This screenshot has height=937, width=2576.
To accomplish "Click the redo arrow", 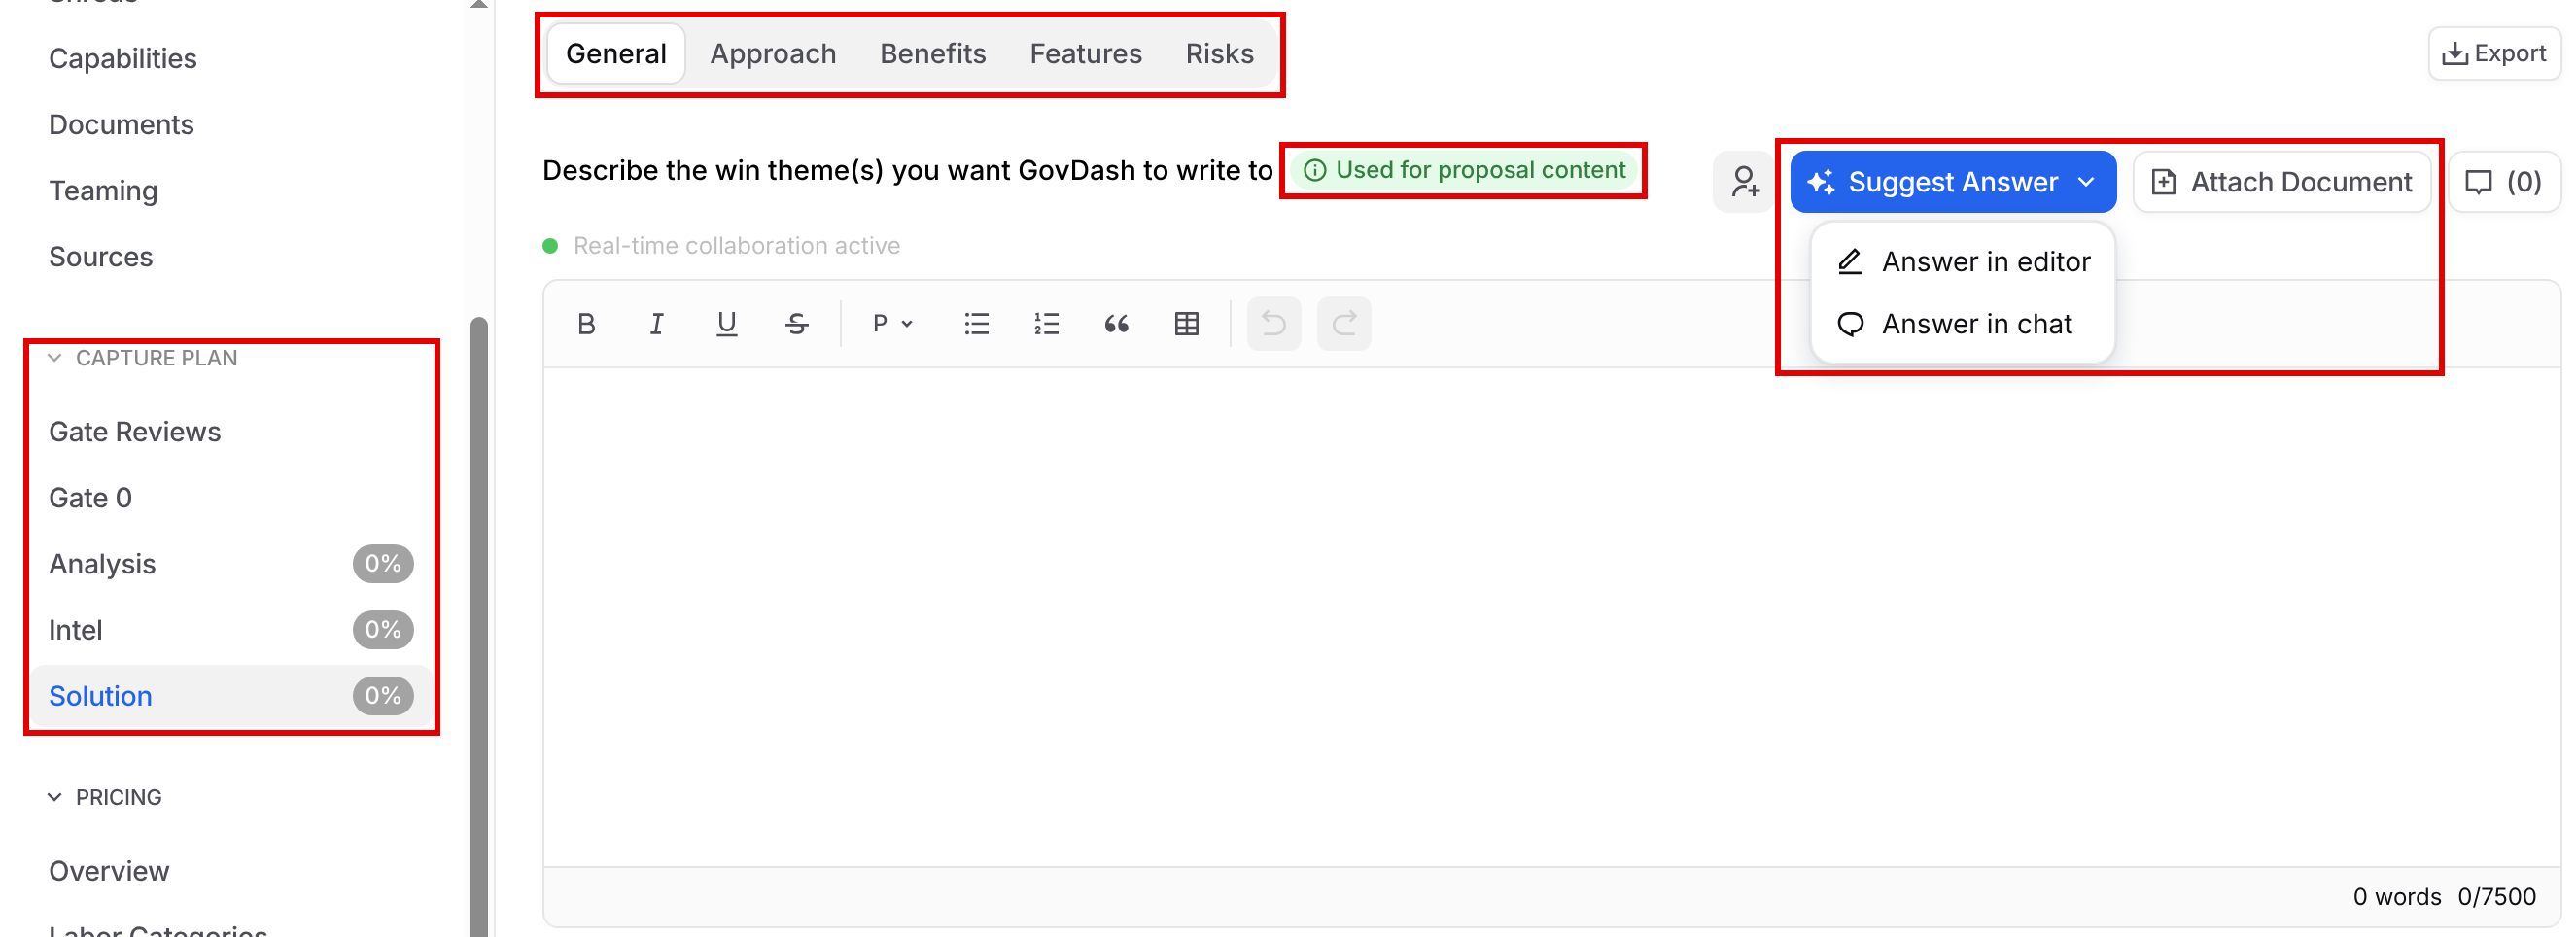I will (x=1344, y=324).
